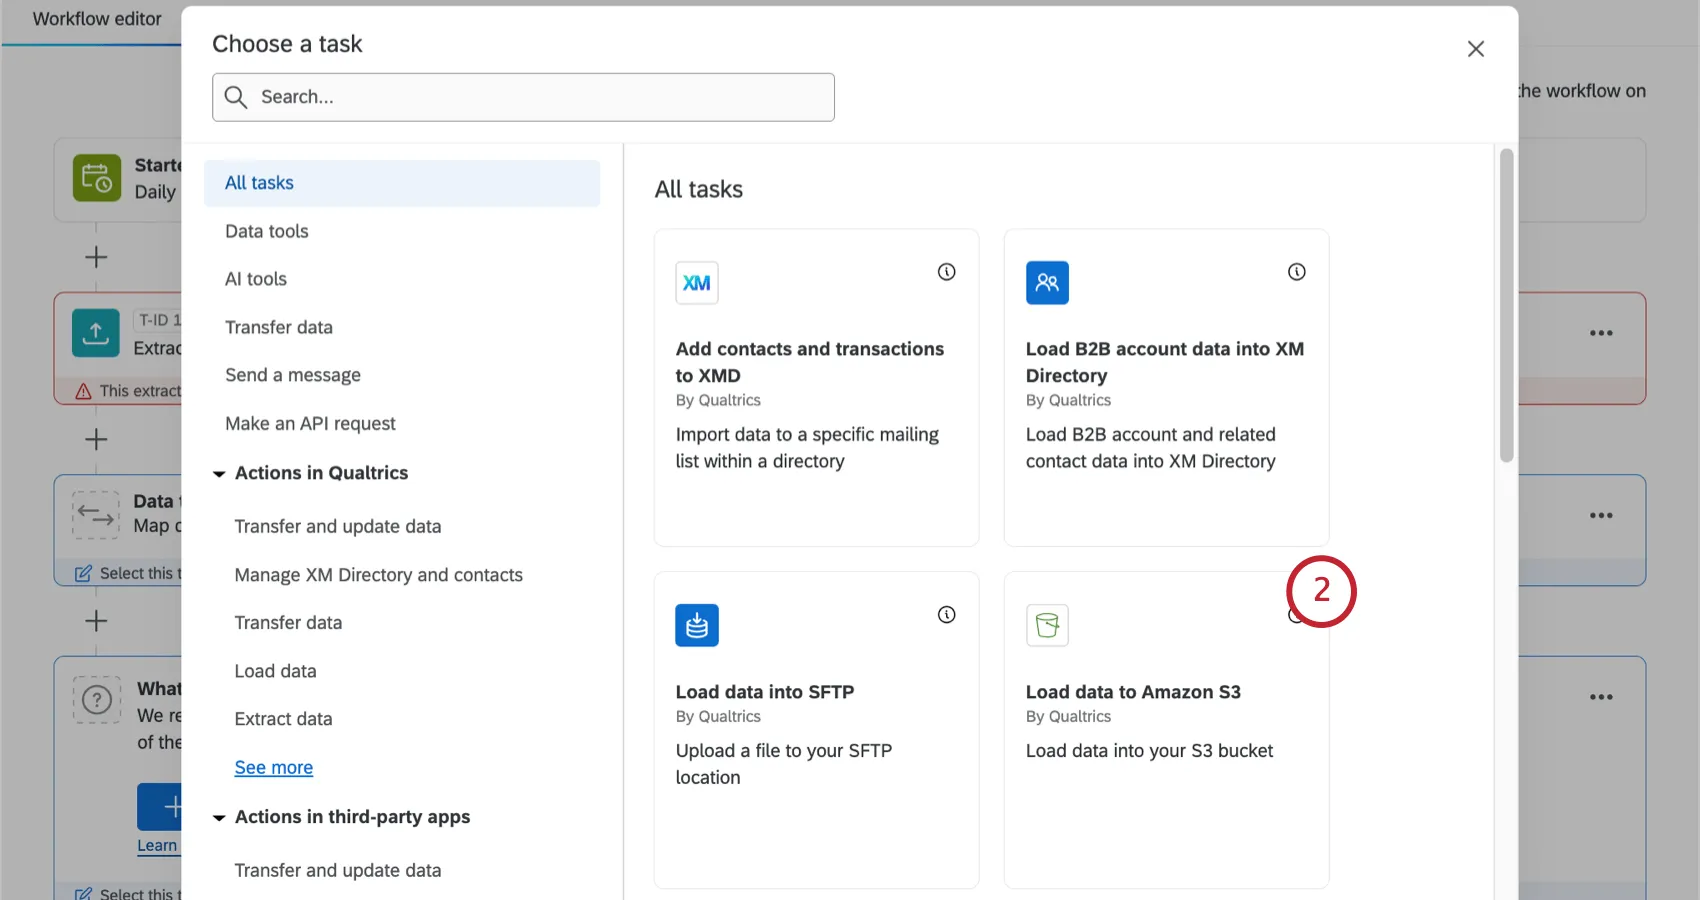This screenshot has height=900, width=1700.
Task: Click the calendar icon on the Daily starter step
Action: click(96, 179)
